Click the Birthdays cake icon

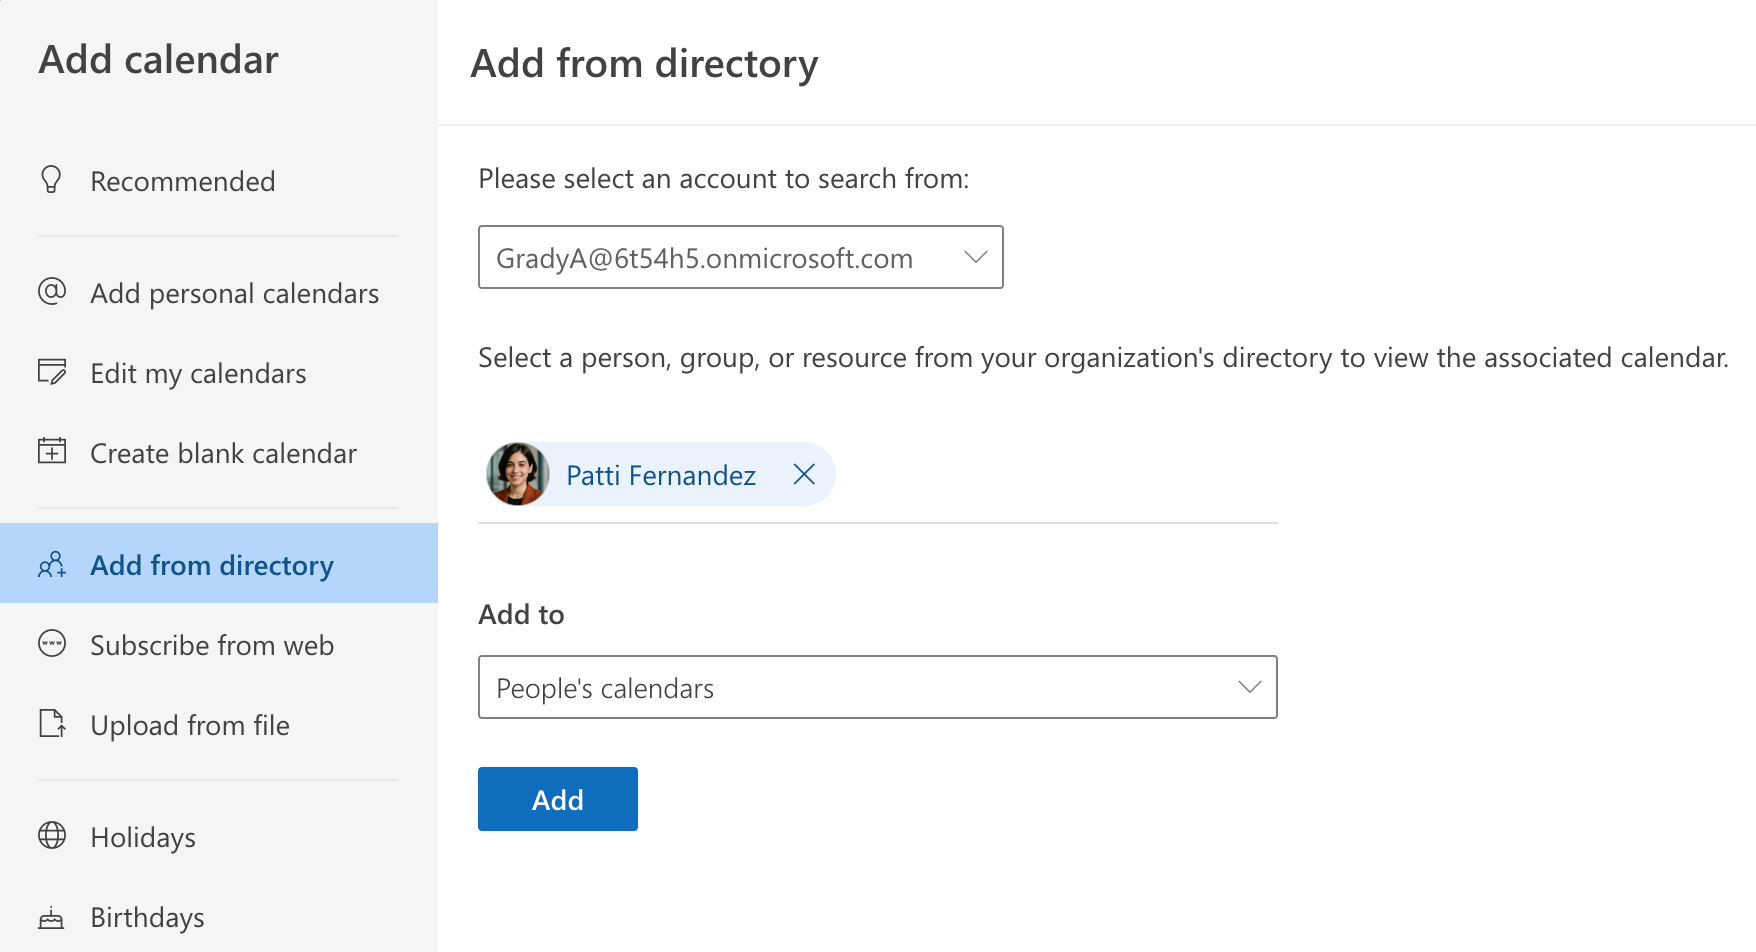coord(52,917)
